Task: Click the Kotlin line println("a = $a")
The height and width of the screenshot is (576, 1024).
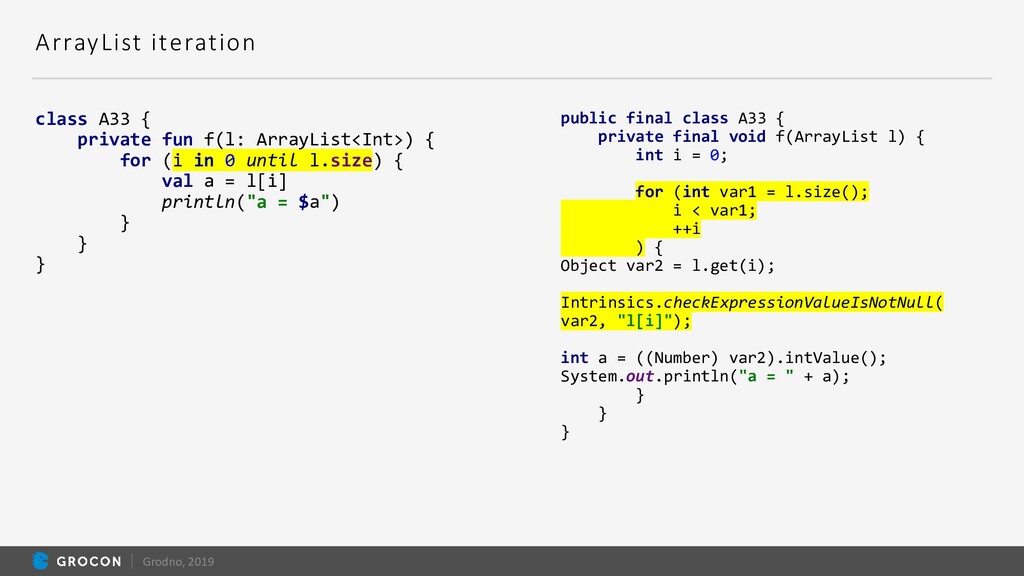Action: pos(251,202)
